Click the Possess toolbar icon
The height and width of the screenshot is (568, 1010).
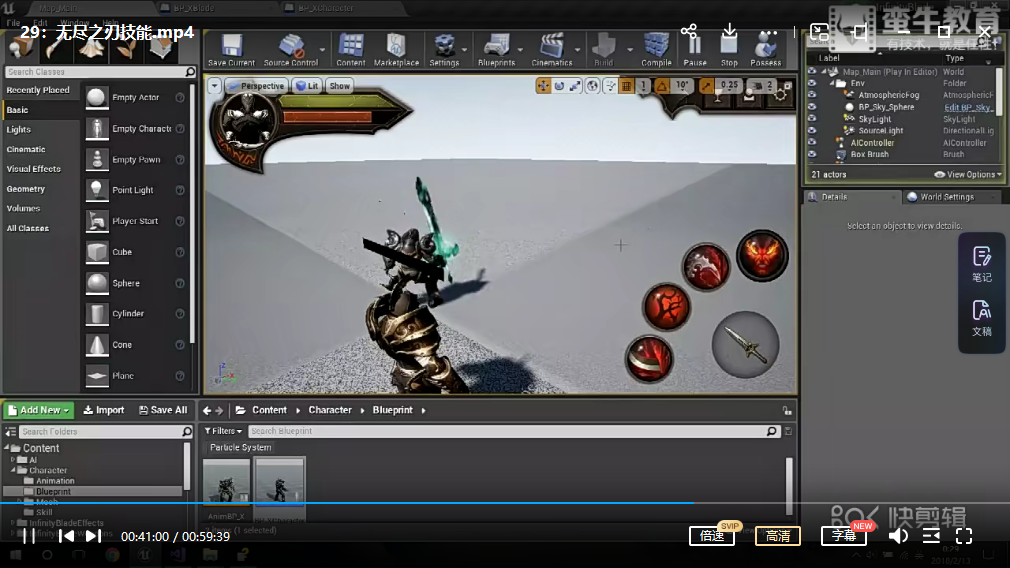click(x=765, y=50)
